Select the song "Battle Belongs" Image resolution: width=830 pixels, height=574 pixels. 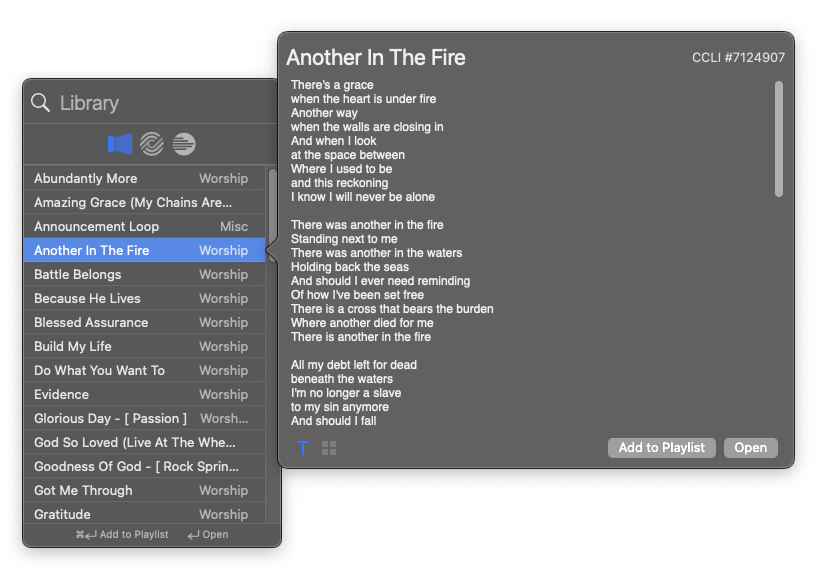[x=144, y=274]
